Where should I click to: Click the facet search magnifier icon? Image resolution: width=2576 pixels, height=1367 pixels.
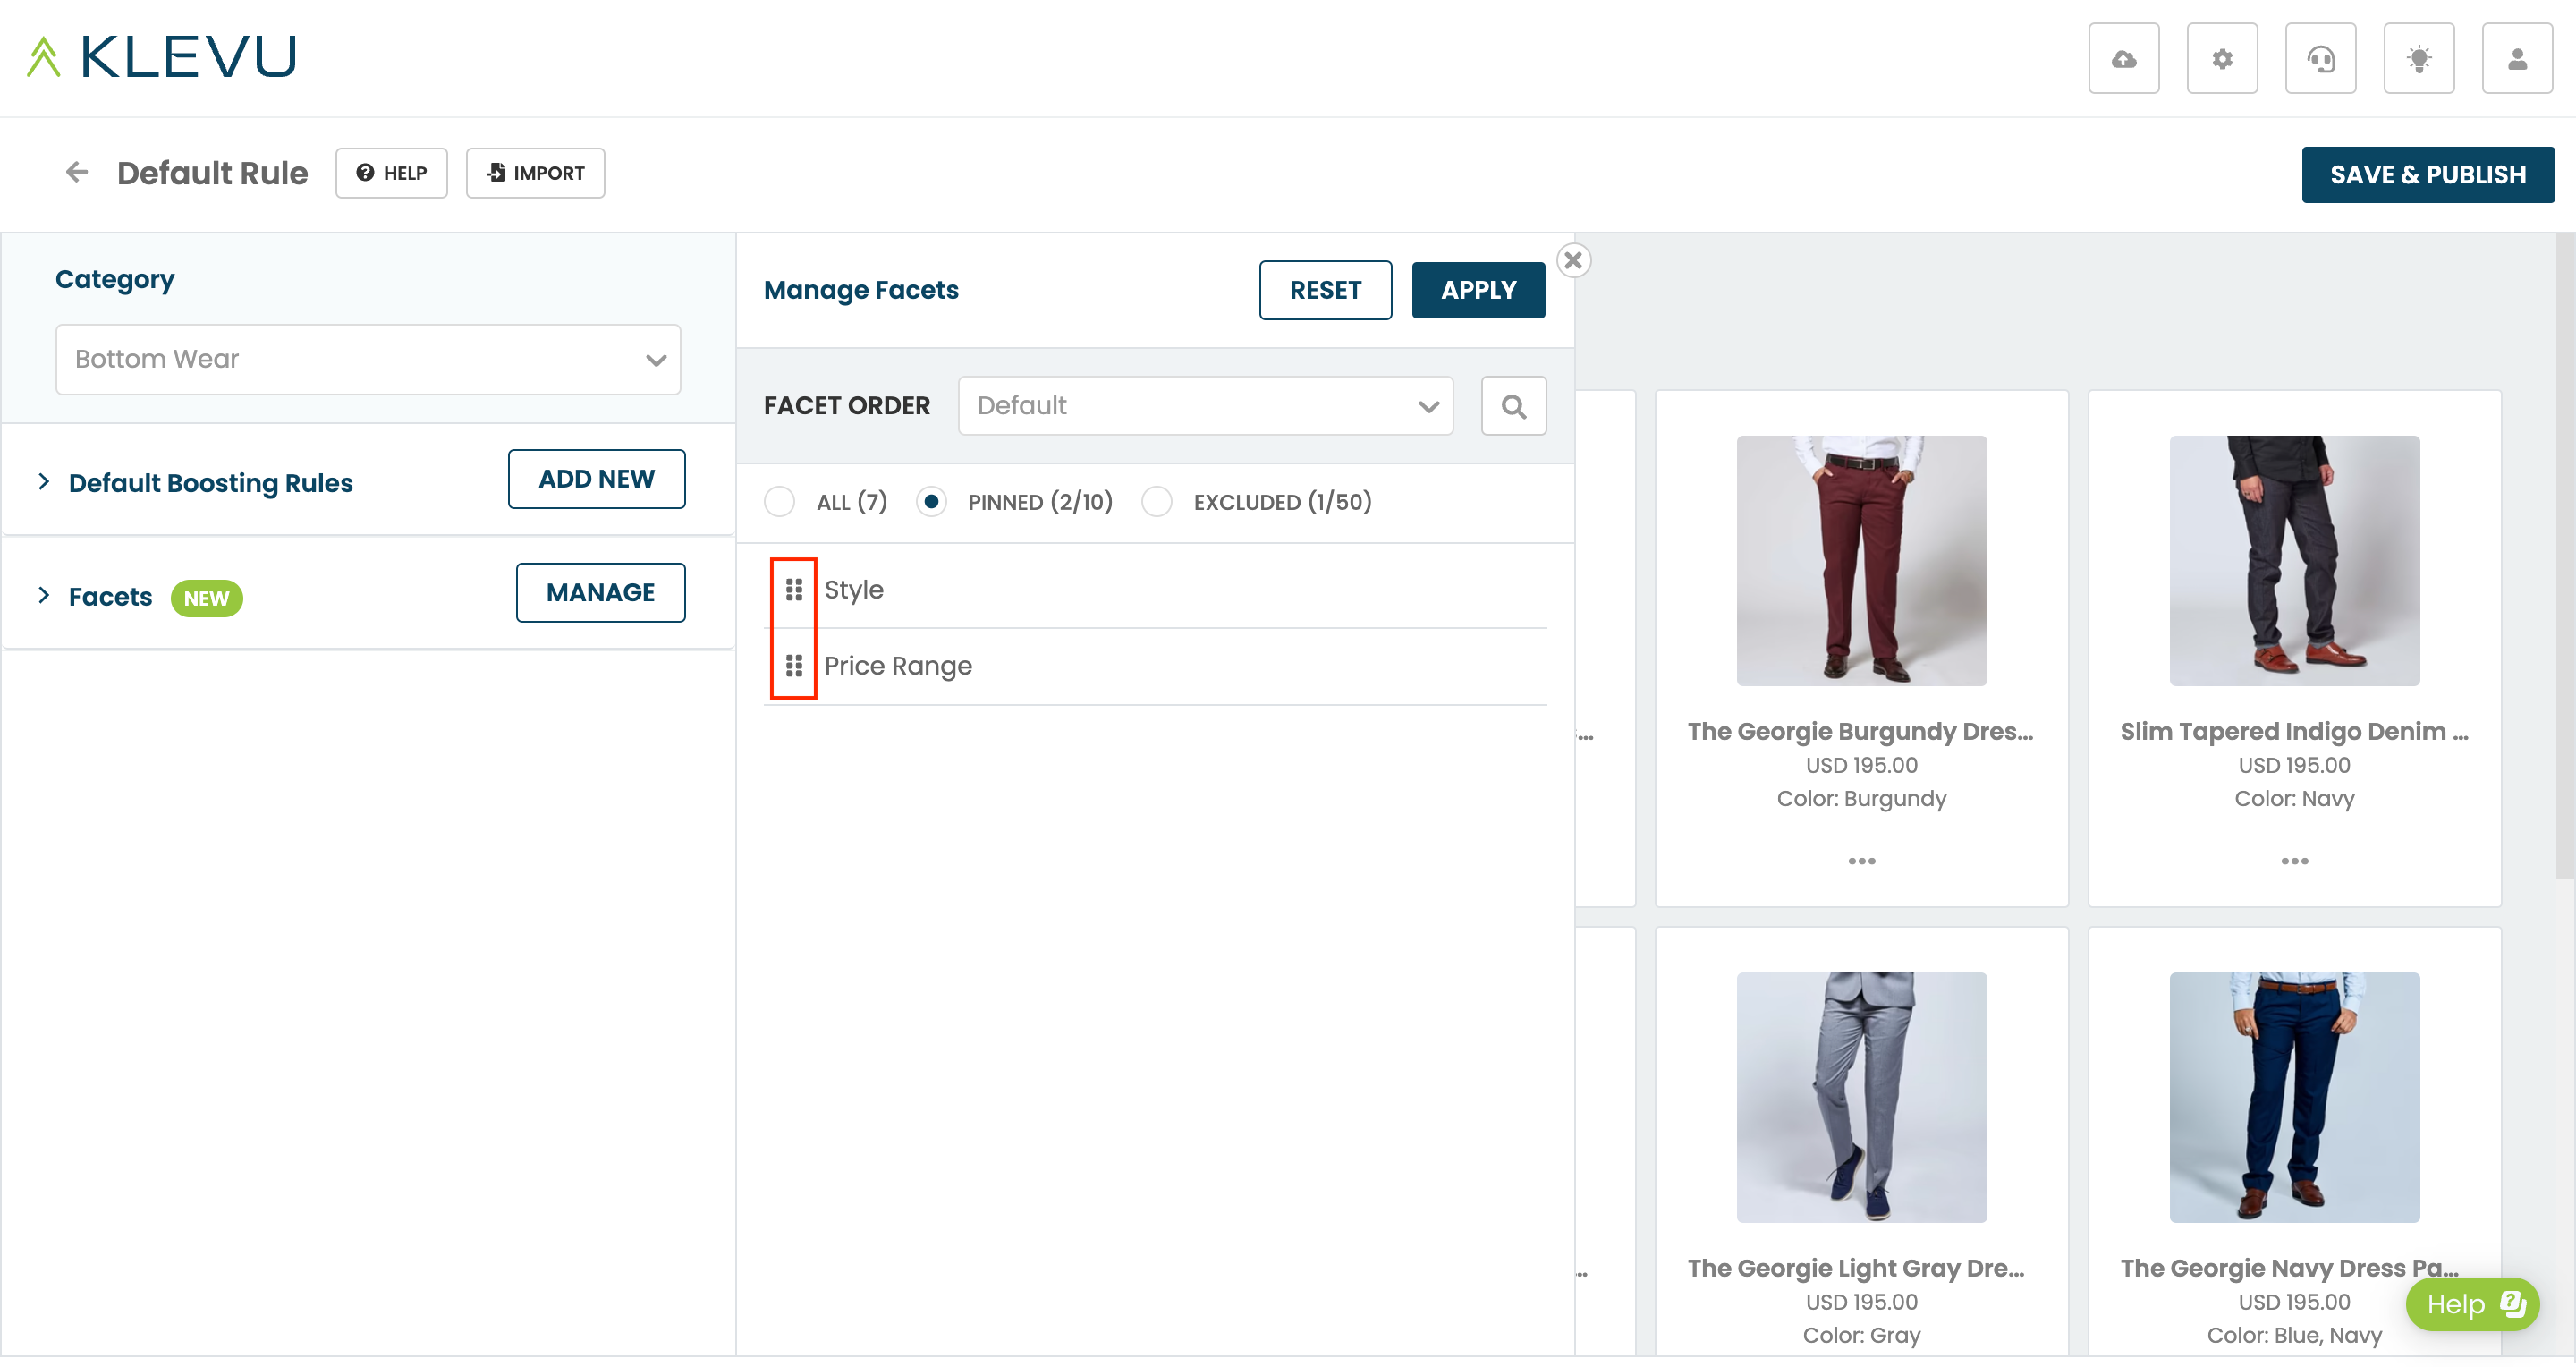tap(1513, 406)
